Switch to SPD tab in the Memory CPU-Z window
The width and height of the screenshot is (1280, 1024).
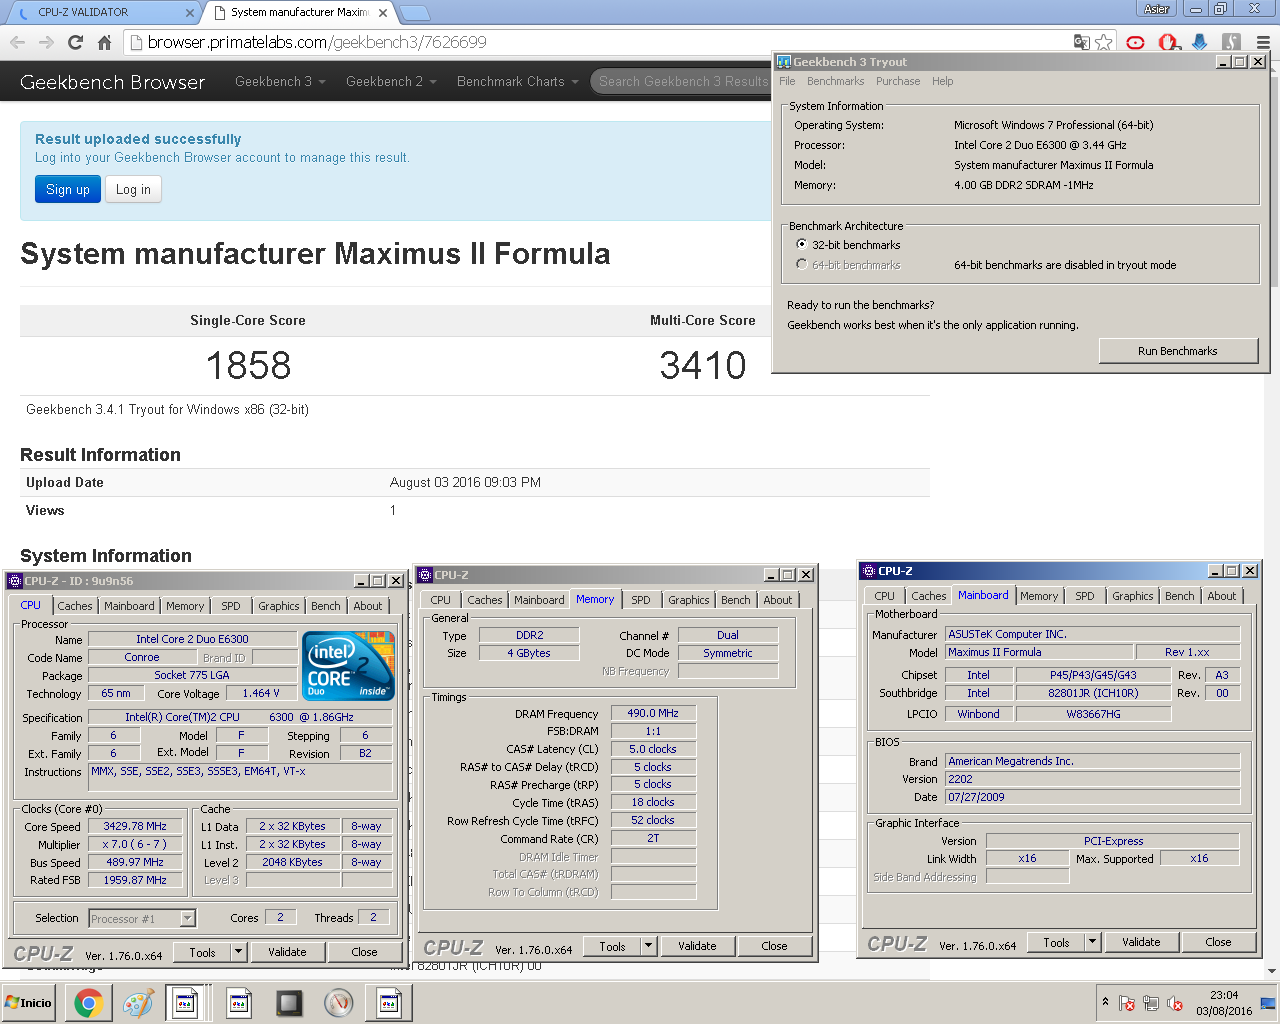pos(641,600)
